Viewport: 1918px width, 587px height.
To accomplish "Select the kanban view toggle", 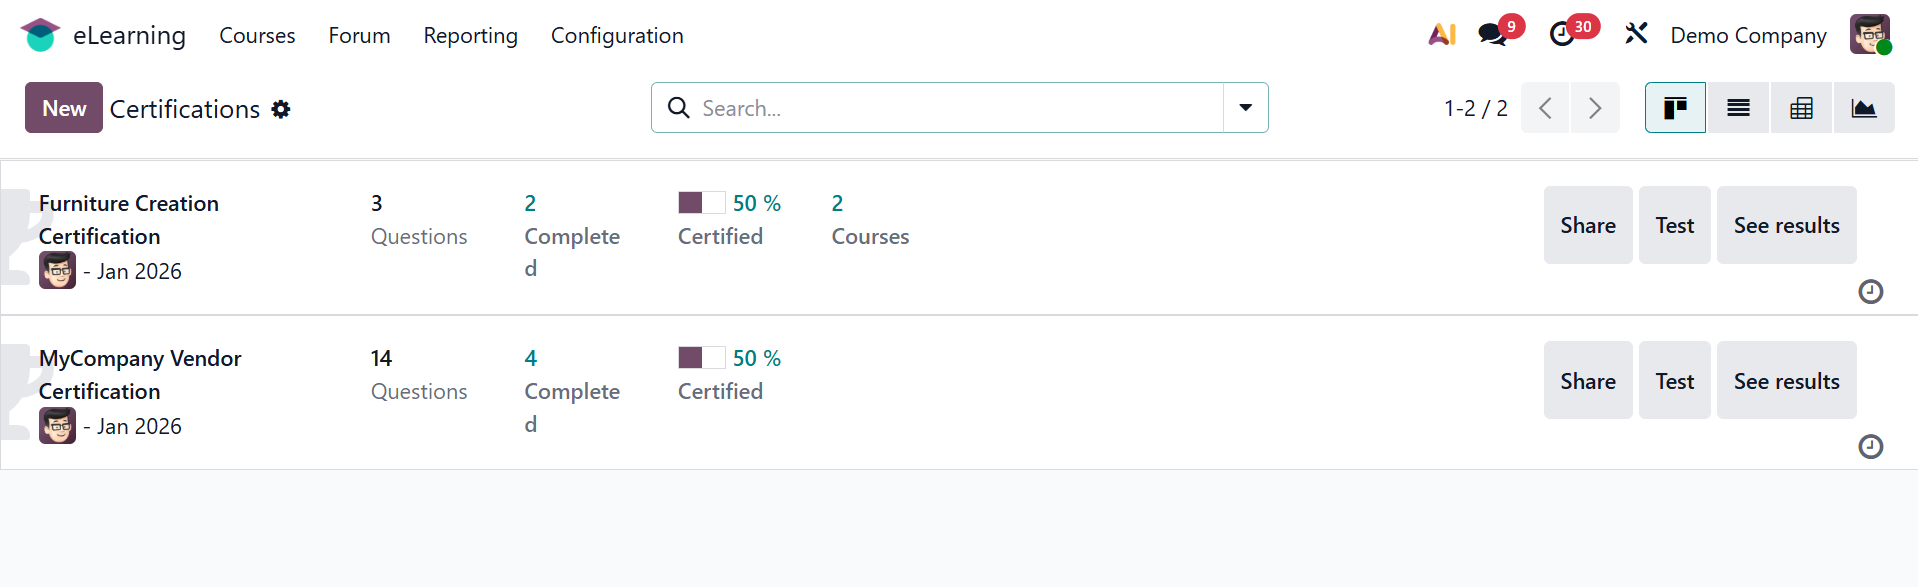I will click(x=1675, y=108).
